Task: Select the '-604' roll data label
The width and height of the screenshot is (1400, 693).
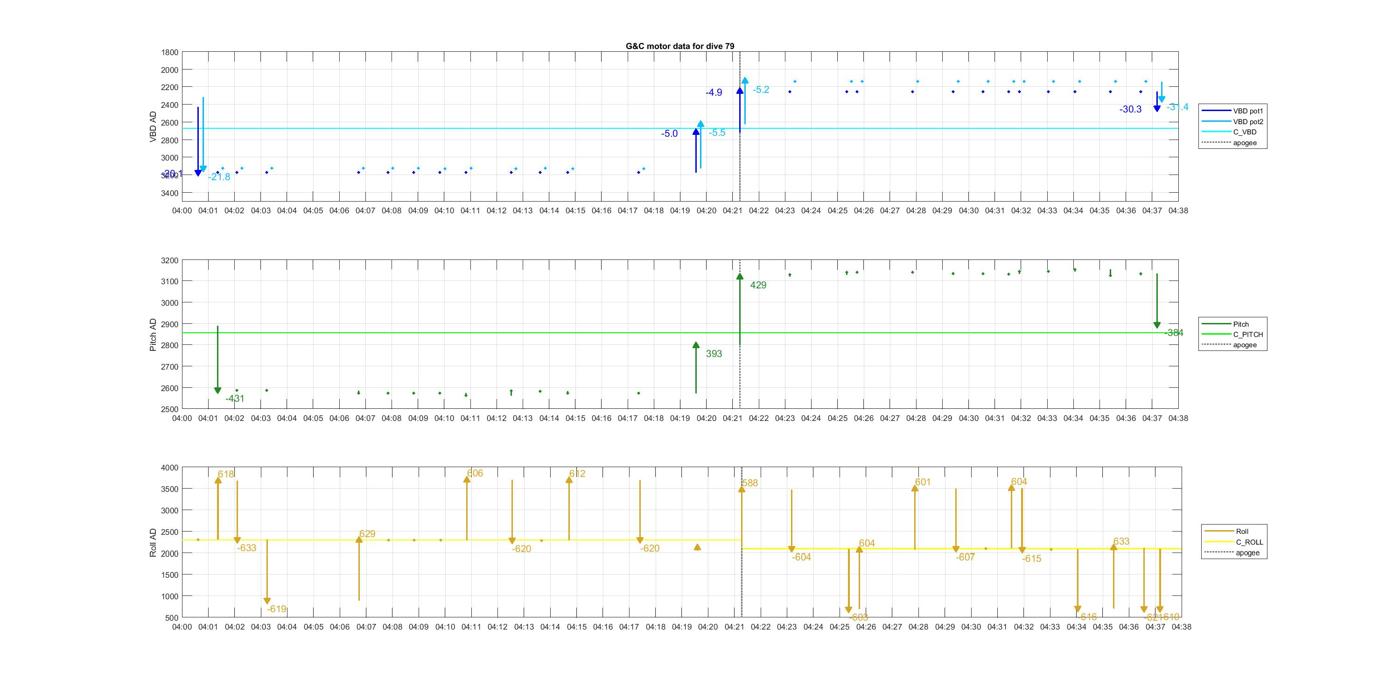Action: pyautogui.click(x=801, y=558)
